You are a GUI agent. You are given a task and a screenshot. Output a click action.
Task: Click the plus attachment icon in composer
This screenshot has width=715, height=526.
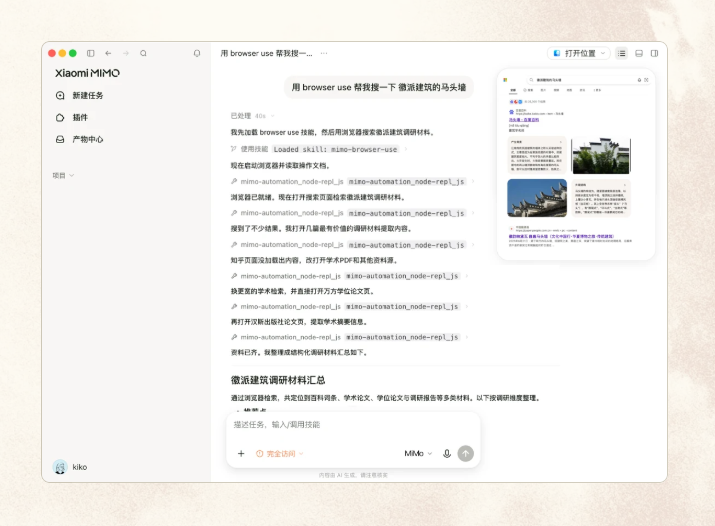tap(241, 454)
